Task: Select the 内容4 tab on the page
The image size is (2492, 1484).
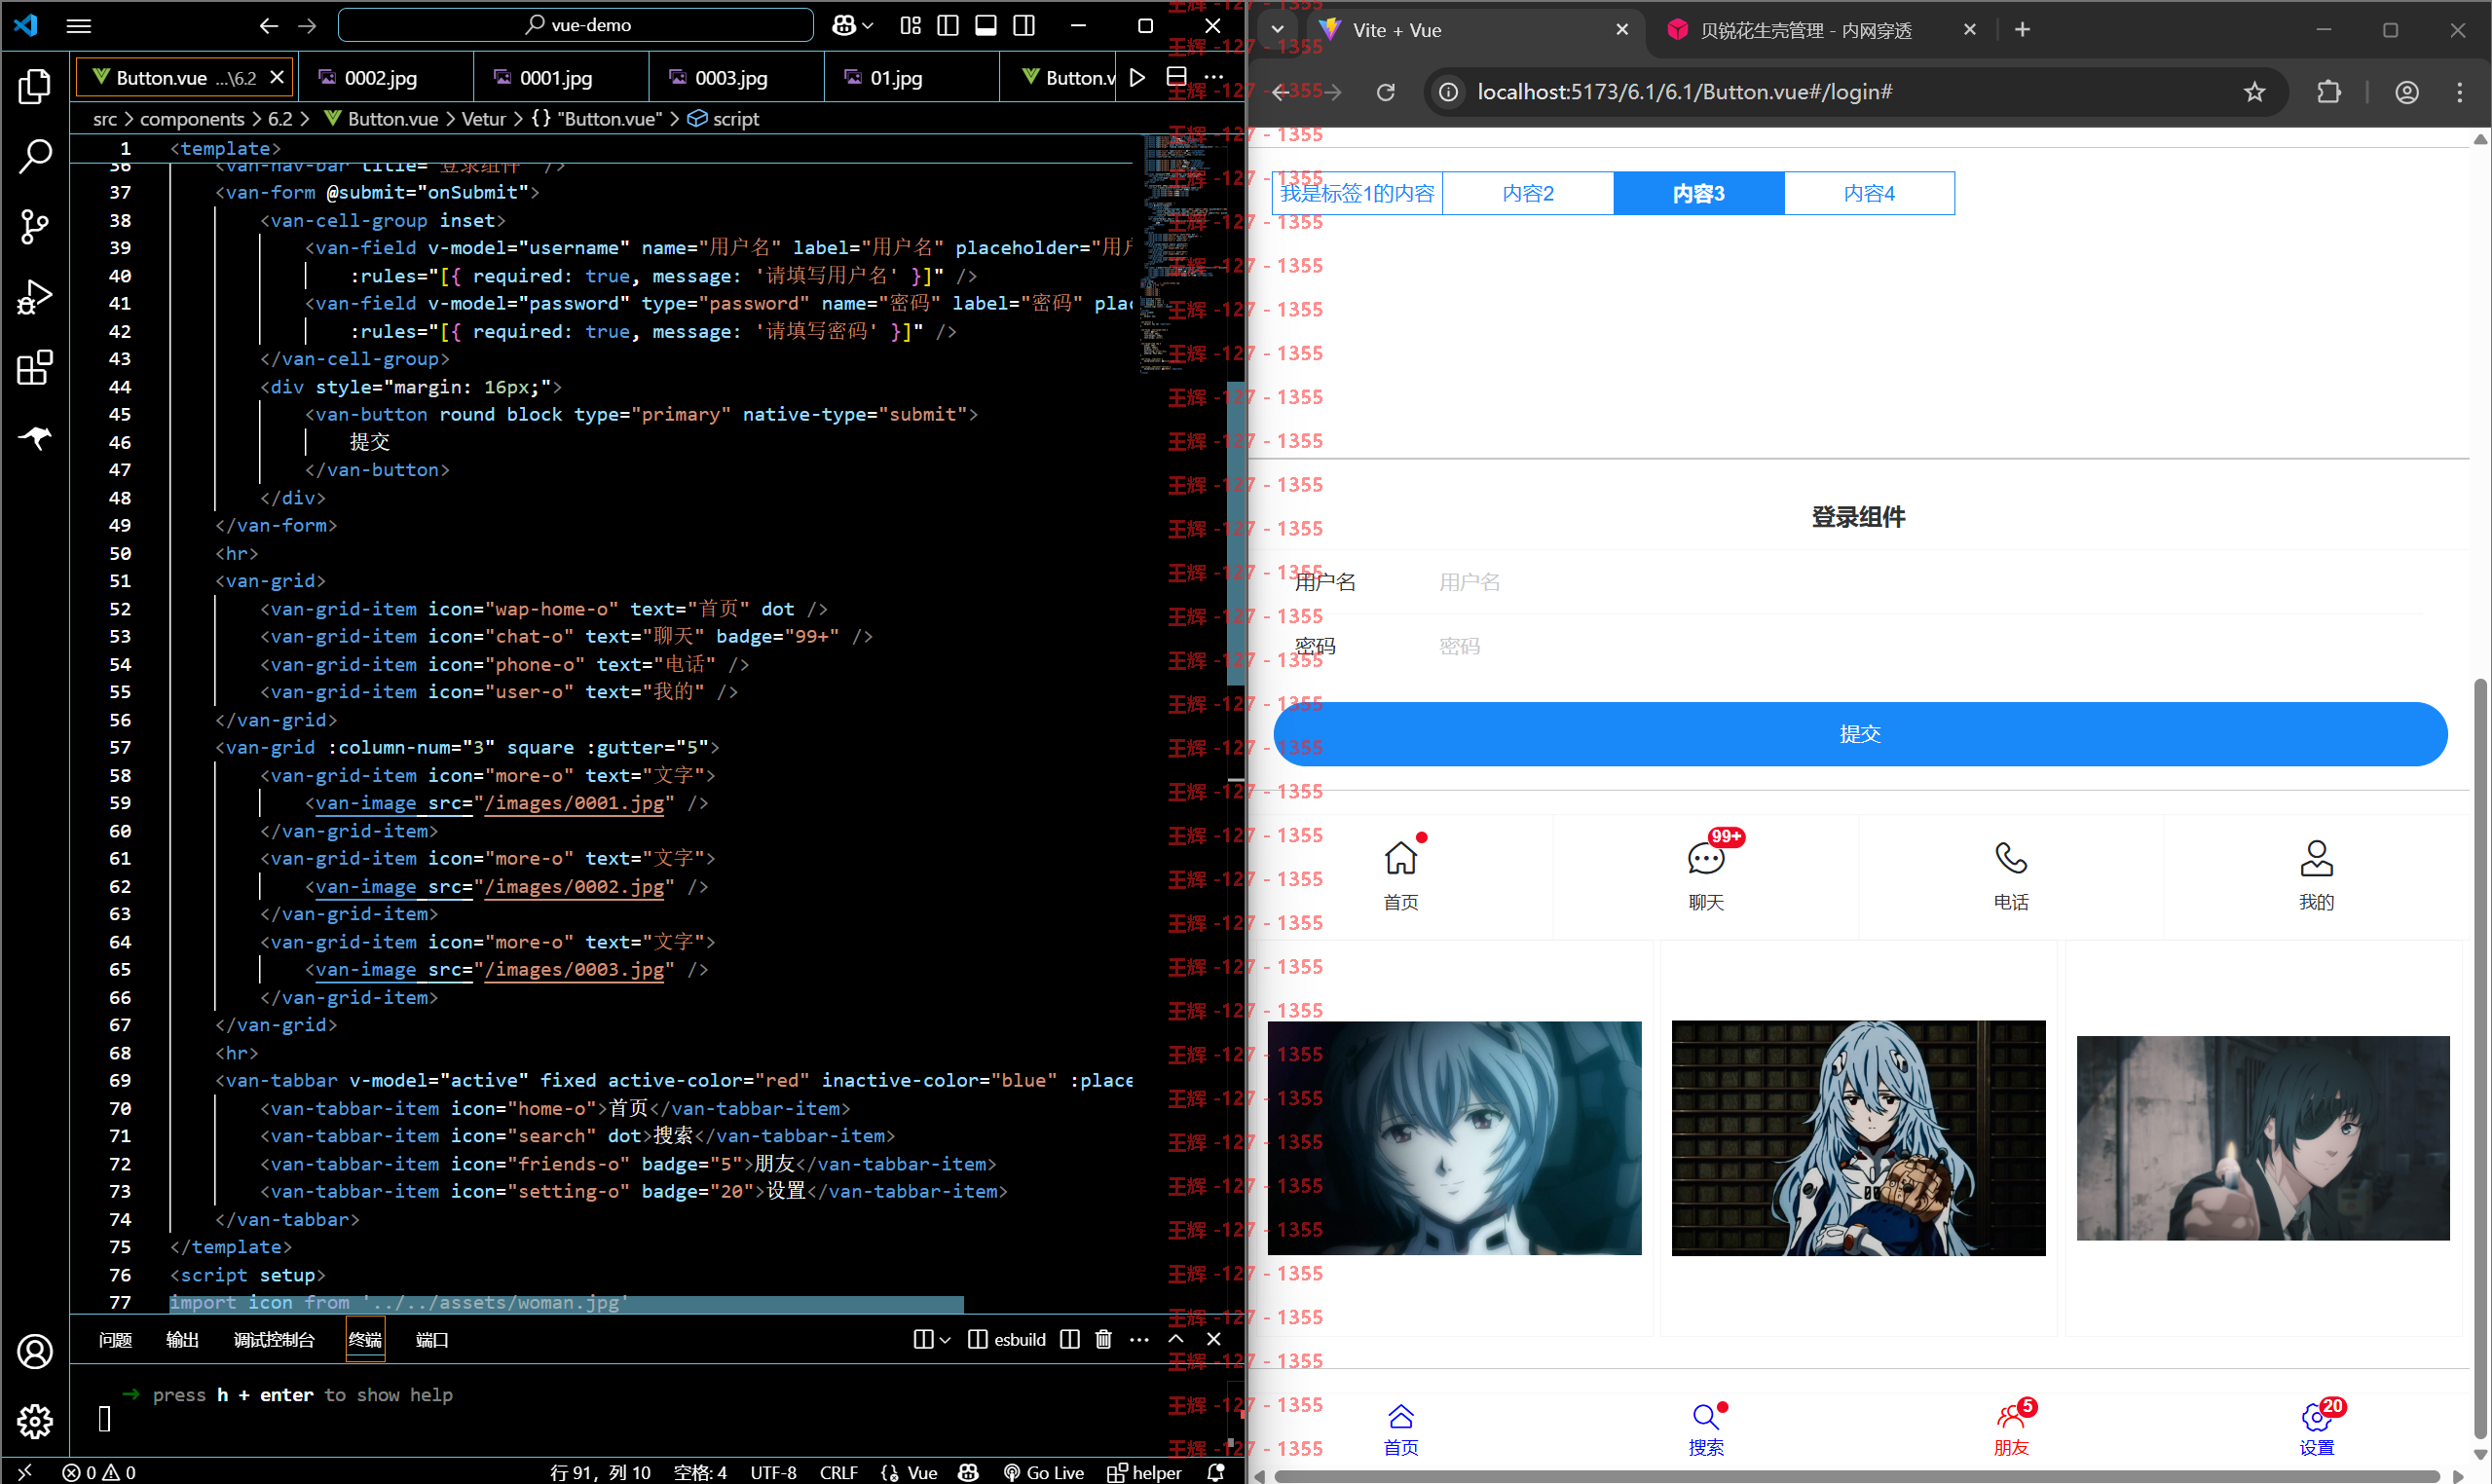Action: coord(1869,193)
